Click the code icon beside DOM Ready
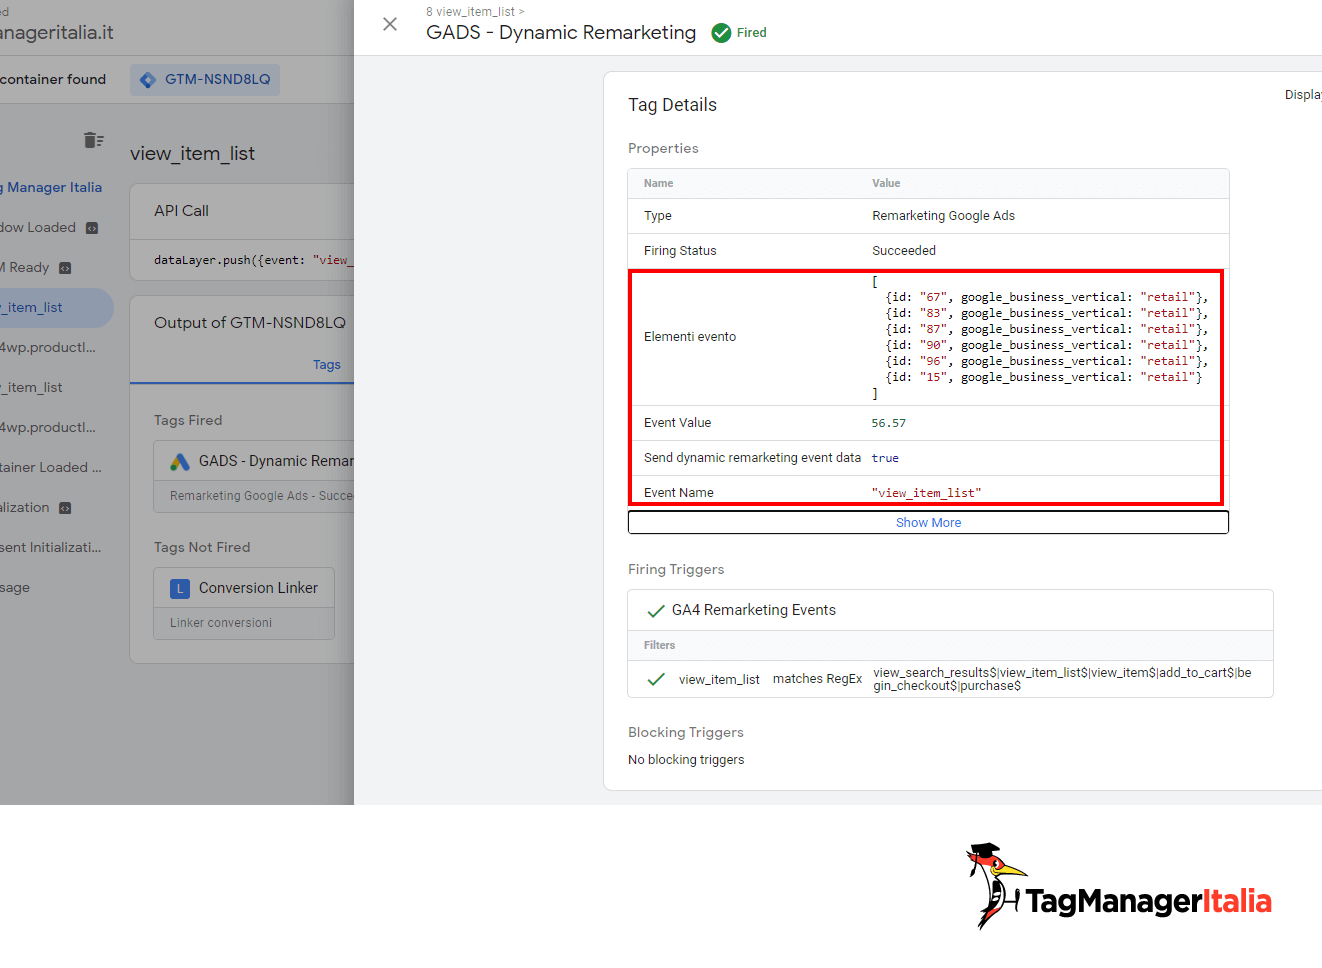 tap(65, 268)
